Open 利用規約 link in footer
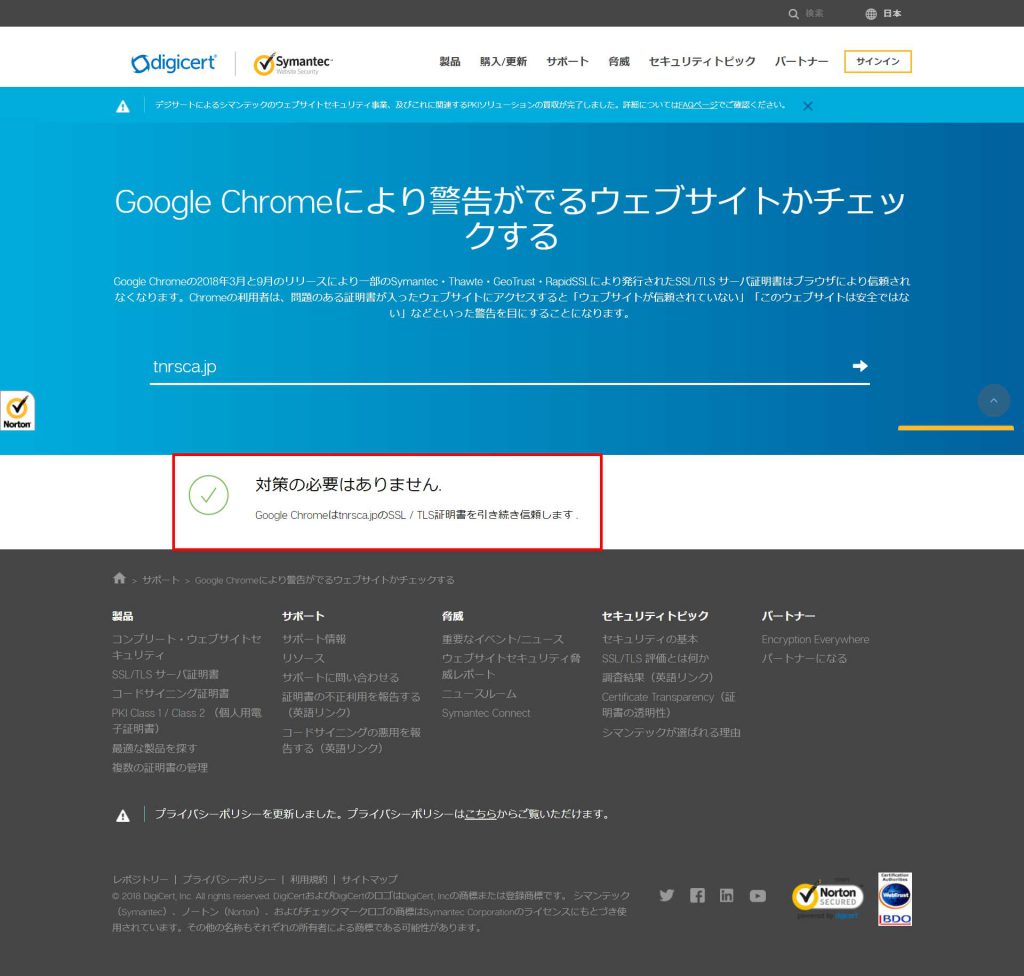 [308, 879]
